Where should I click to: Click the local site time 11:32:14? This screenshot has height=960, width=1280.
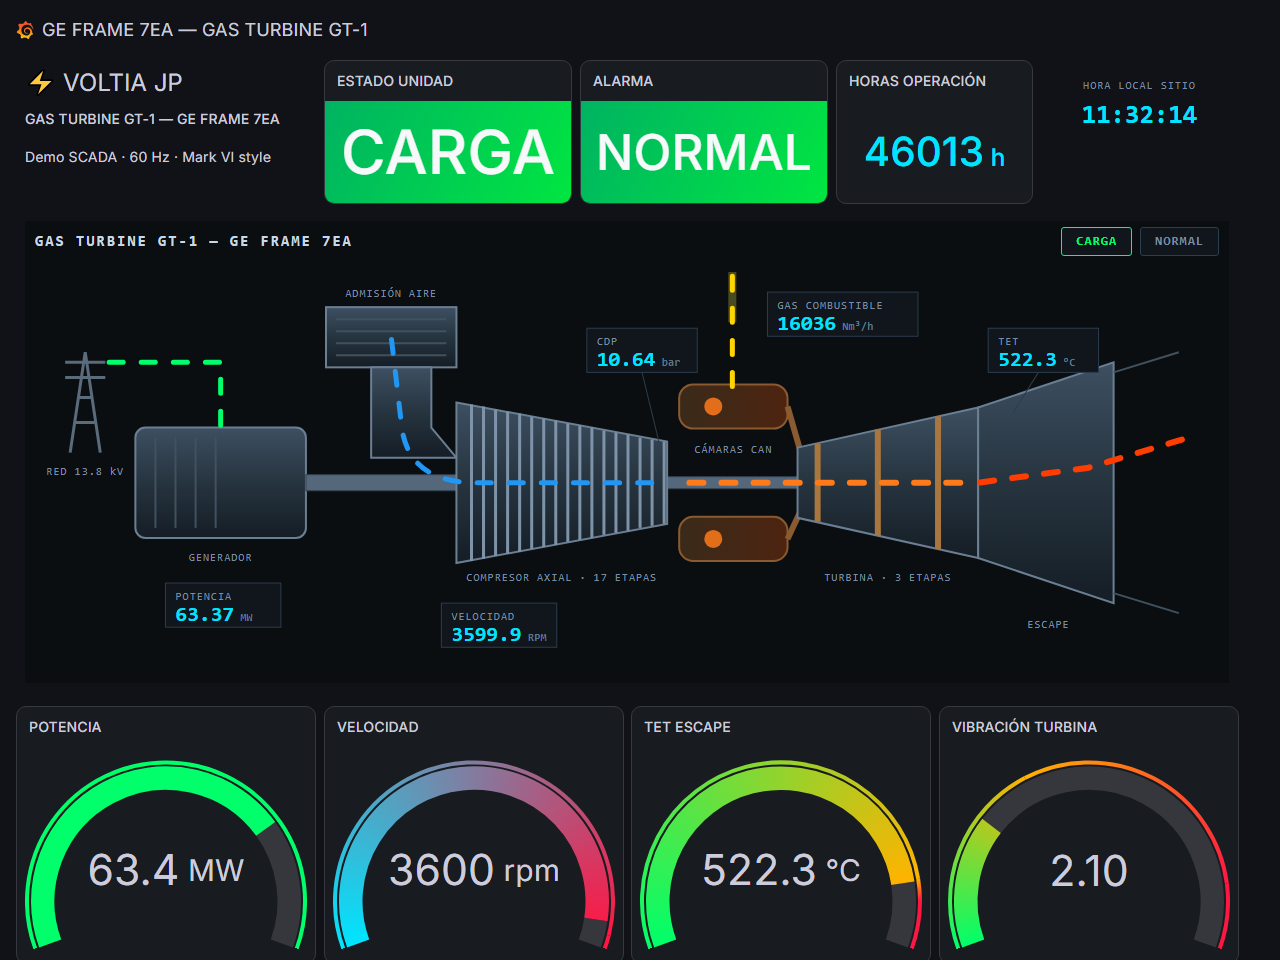(1139, 115)
